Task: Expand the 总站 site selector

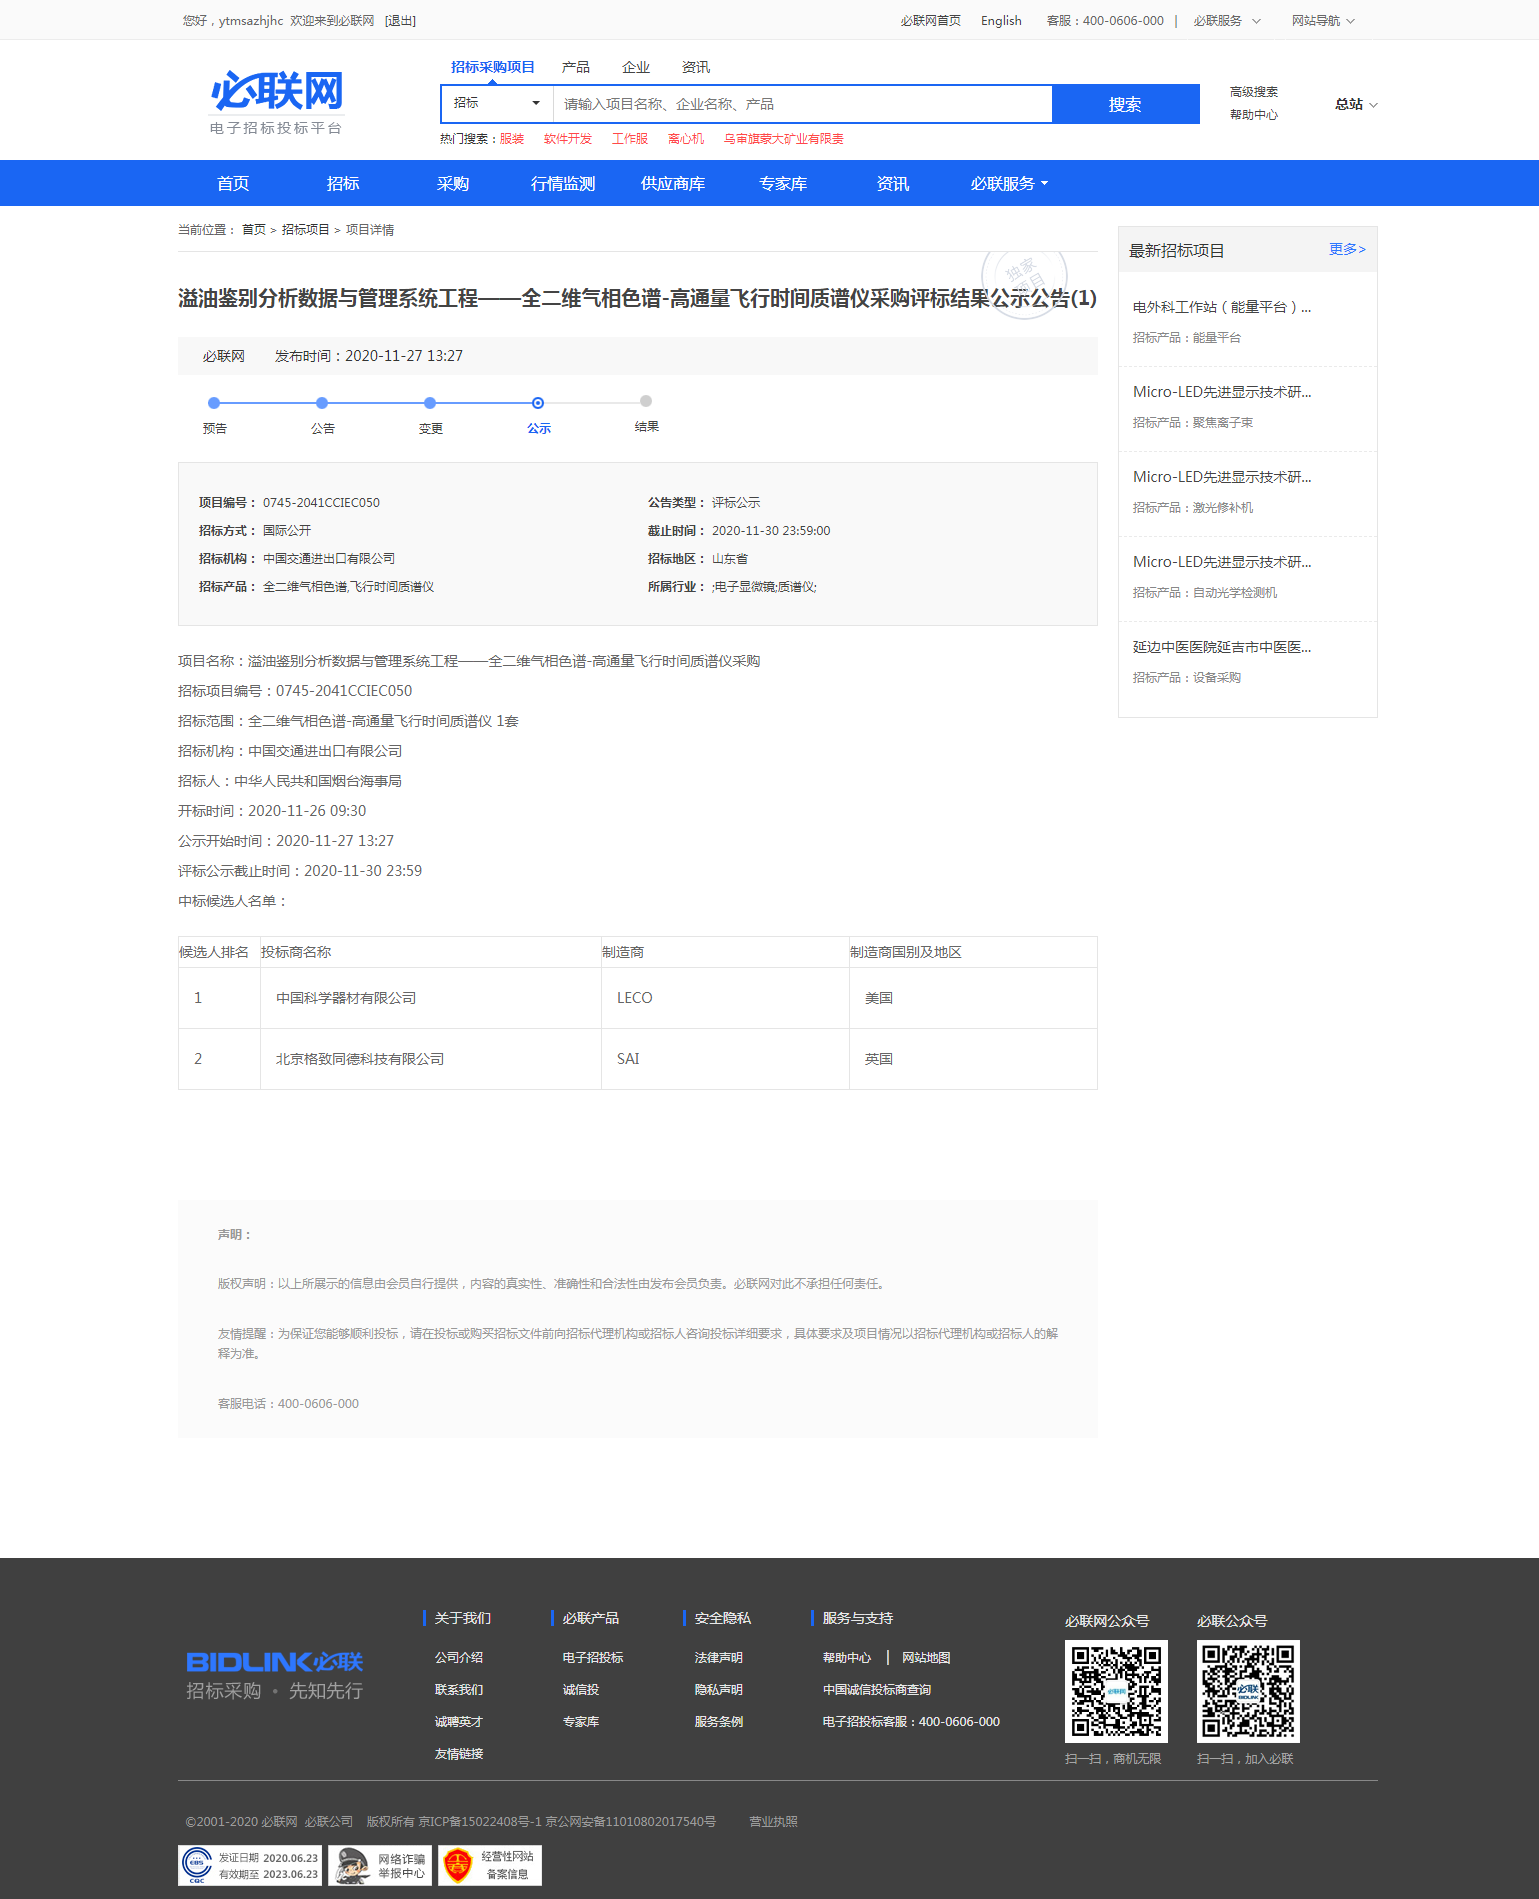Action: click(x=1356, y=104)
